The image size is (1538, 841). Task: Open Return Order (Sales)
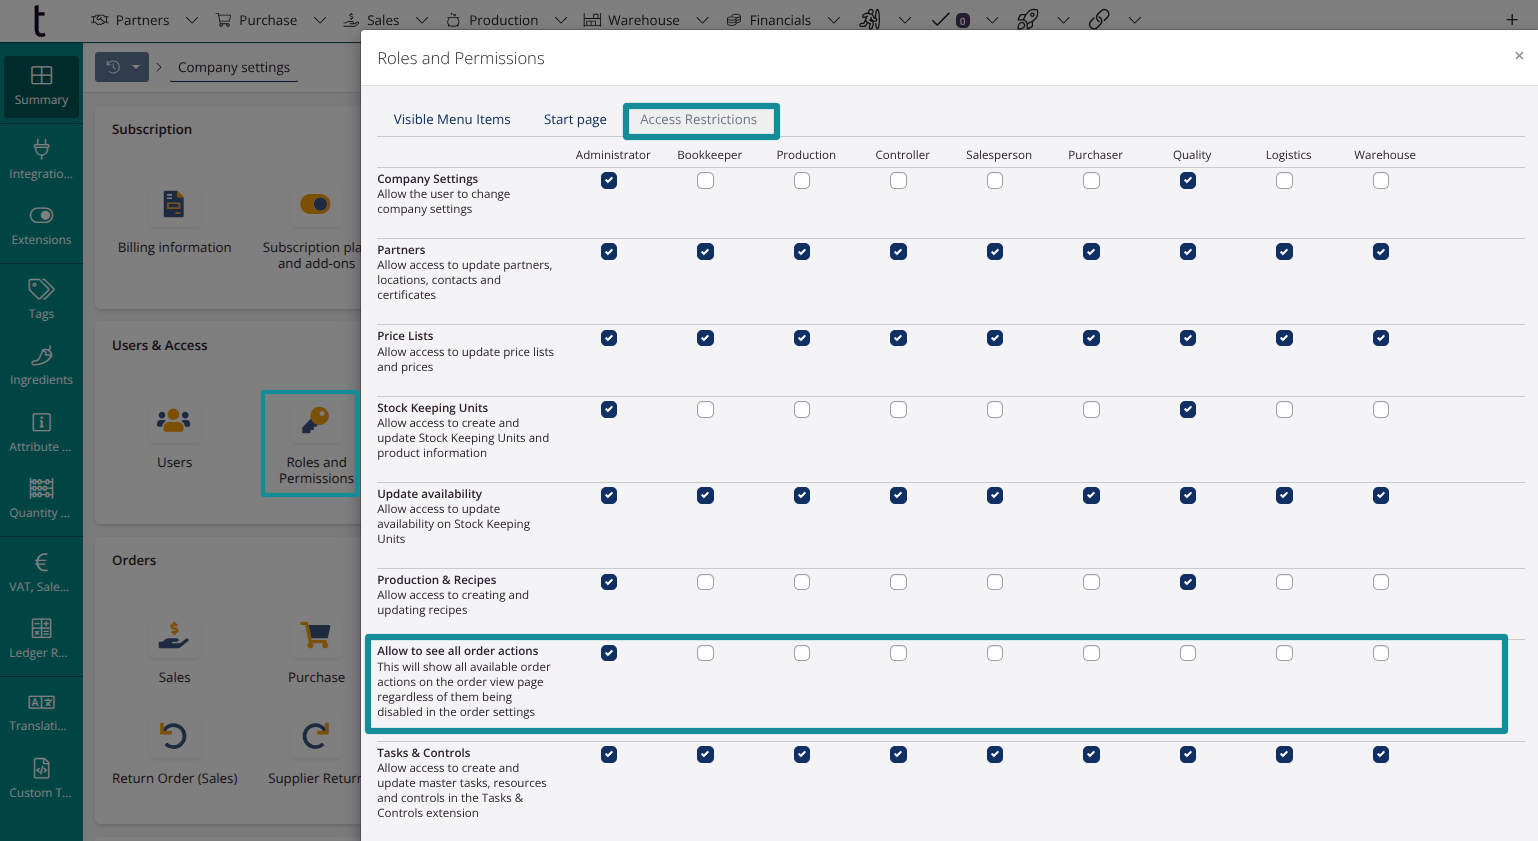coord(174,737)
